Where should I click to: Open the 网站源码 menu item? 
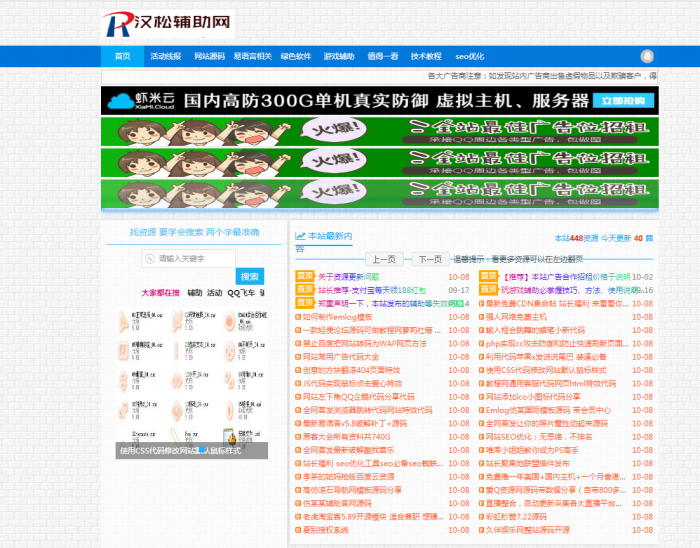click(209, 57)
